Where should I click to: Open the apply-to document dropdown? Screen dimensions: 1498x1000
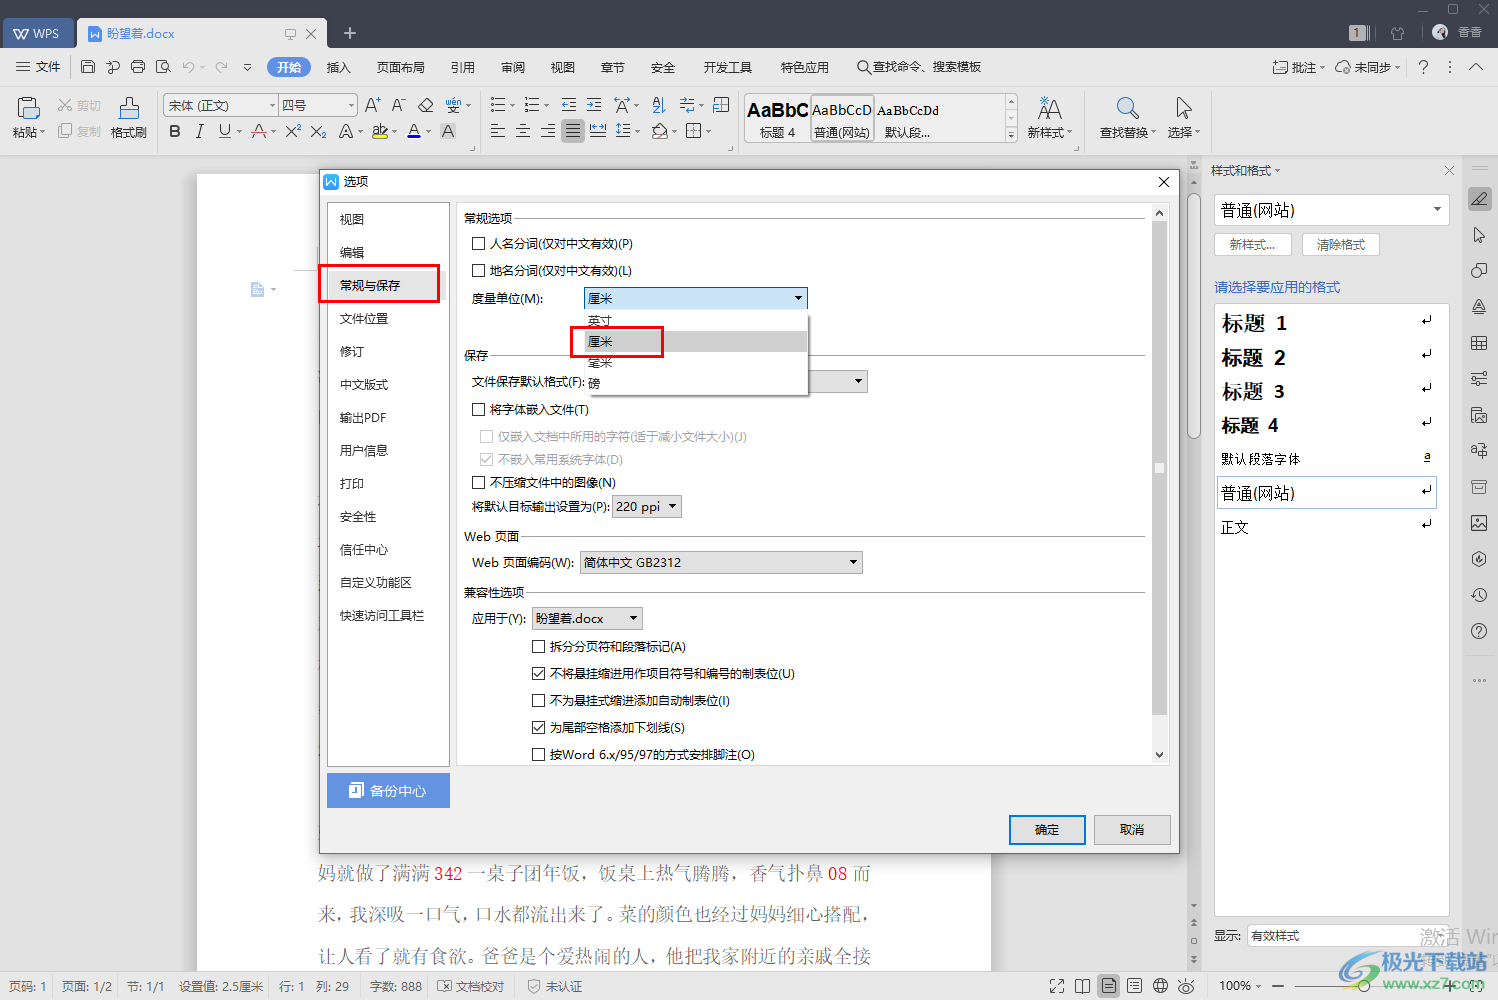[587, 619]
